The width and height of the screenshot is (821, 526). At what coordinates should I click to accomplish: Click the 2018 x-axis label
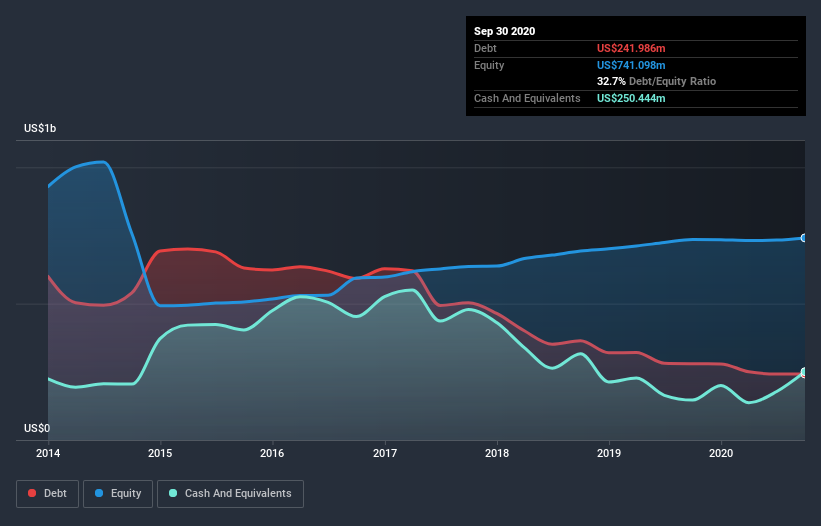(x=497, y=453)
